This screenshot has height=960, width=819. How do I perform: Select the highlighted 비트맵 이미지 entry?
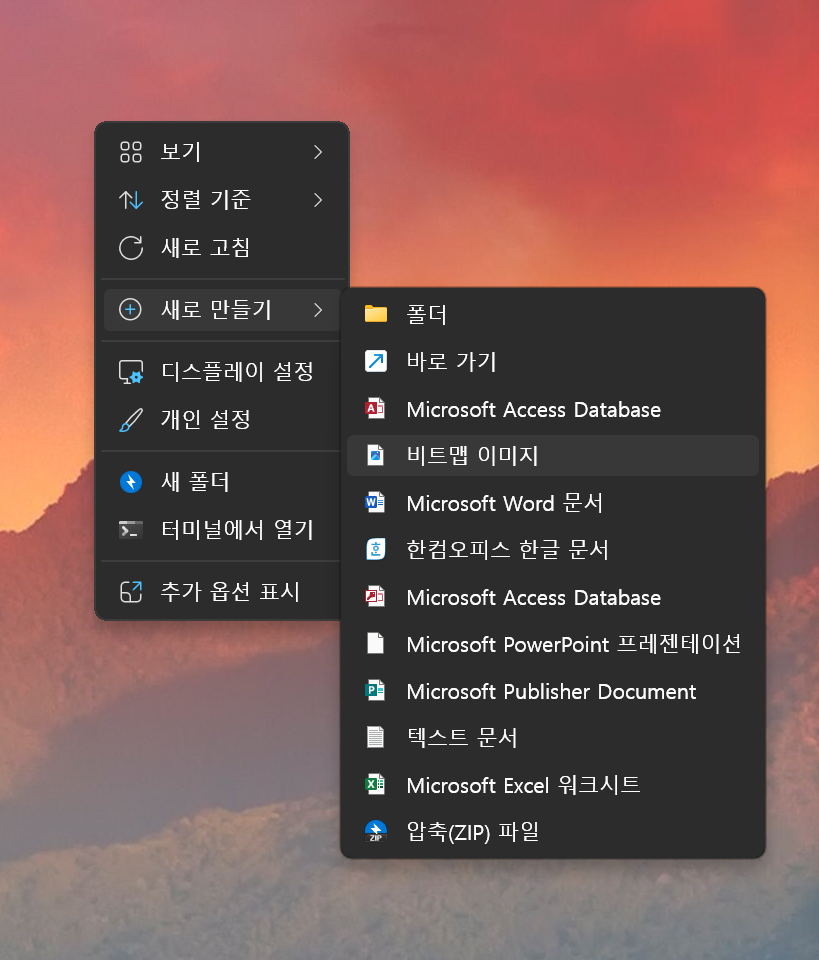coord(553,456)
